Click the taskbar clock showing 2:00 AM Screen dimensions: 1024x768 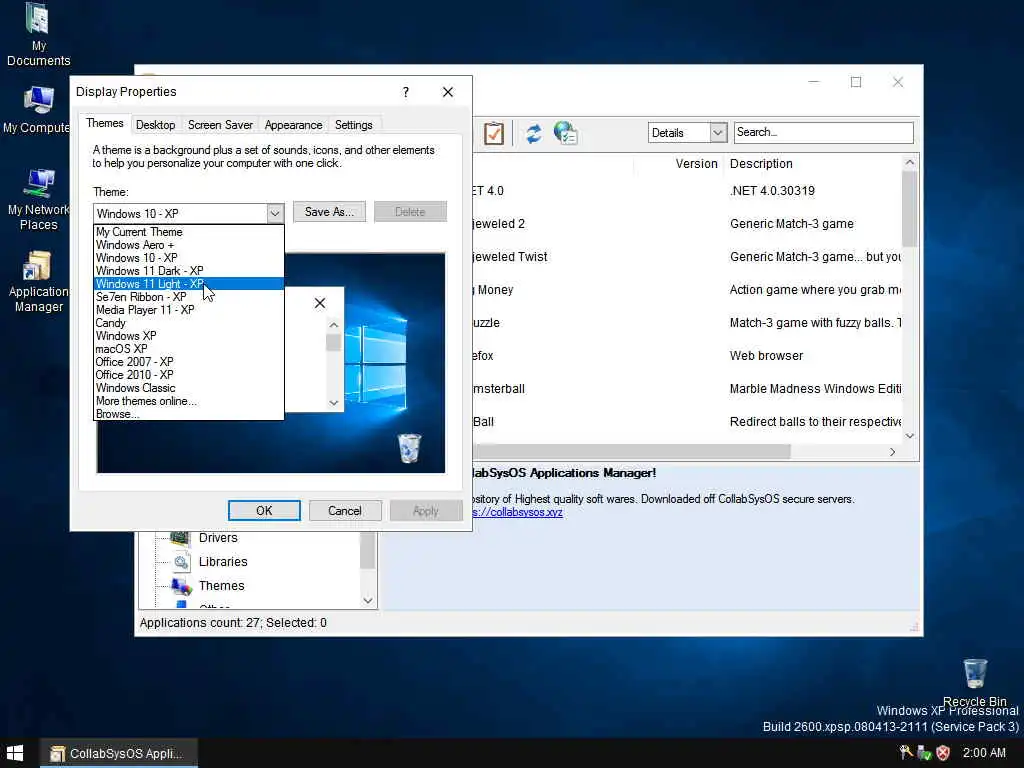click(x=984, y=753)
